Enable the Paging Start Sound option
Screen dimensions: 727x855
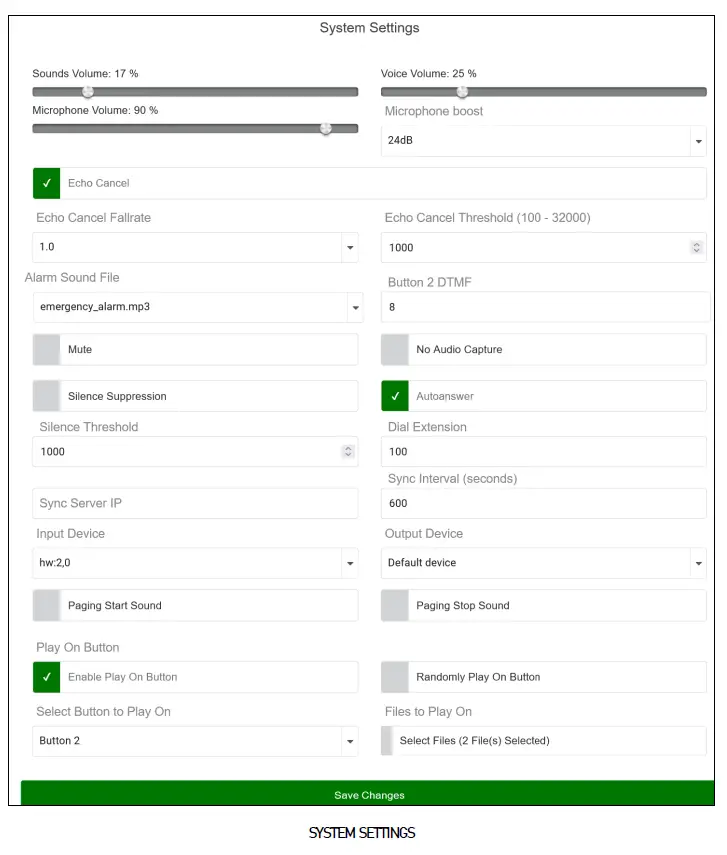point(46,605)
